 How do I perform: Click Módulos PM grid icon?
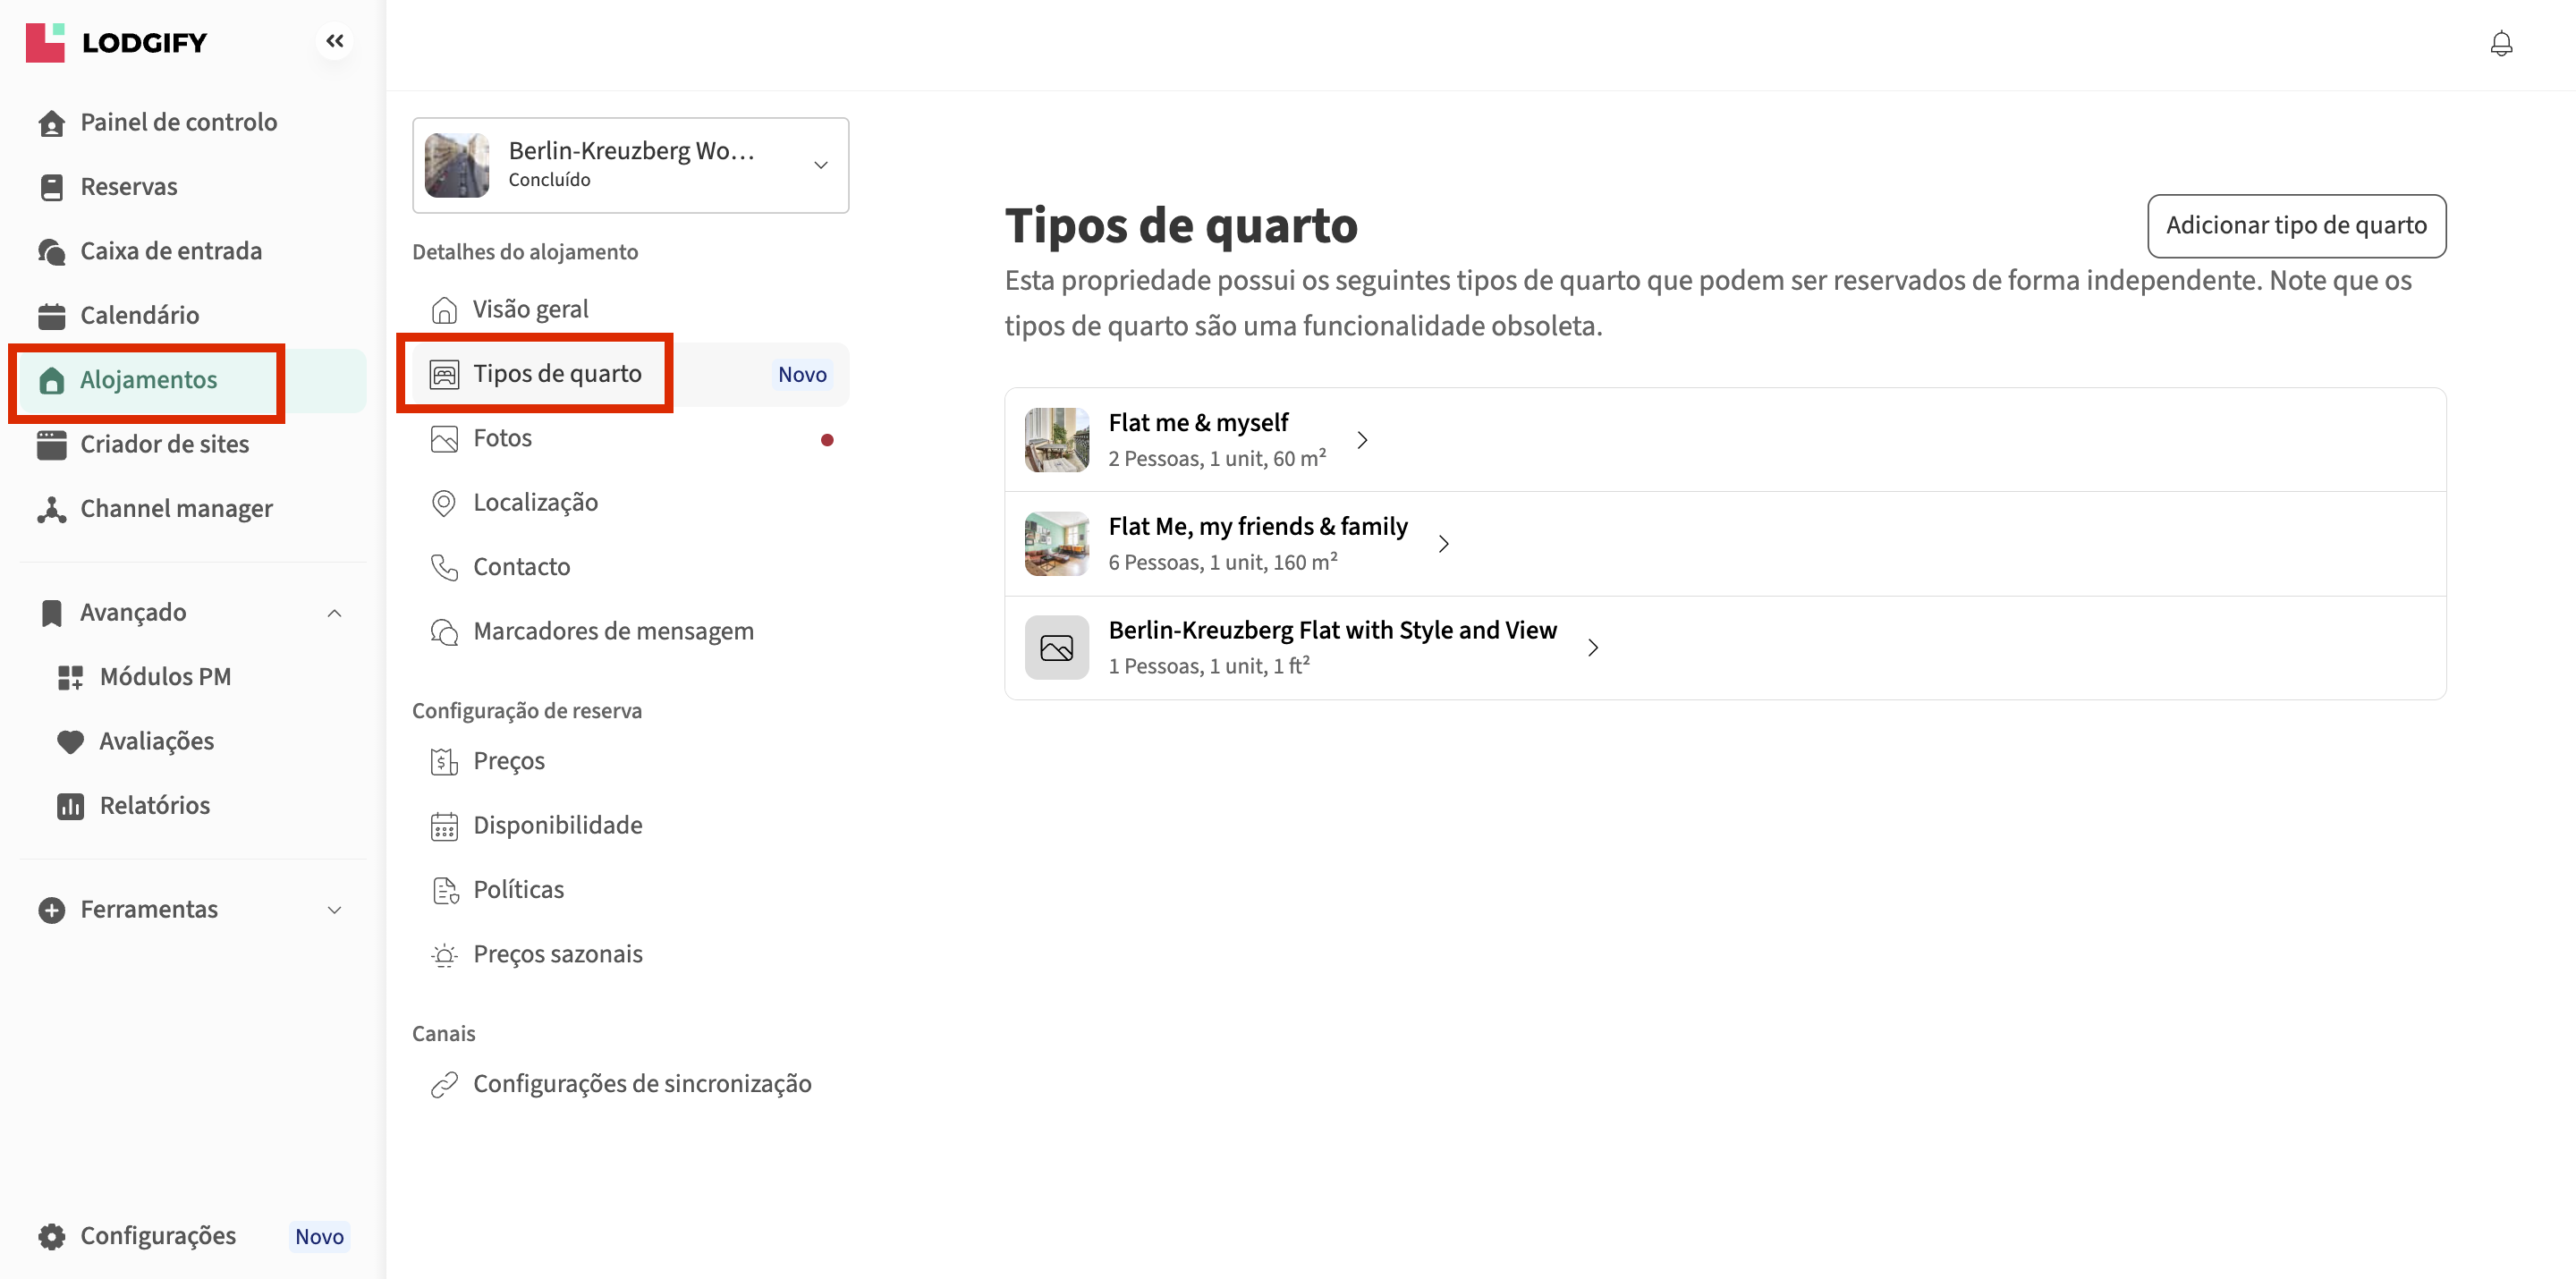tap(70, 677)
